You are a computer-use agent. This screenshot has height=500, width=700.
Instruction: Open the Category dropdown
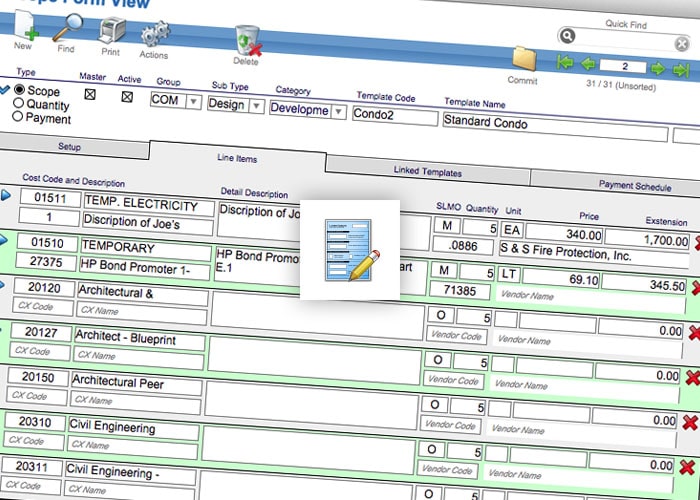point(338,112)
